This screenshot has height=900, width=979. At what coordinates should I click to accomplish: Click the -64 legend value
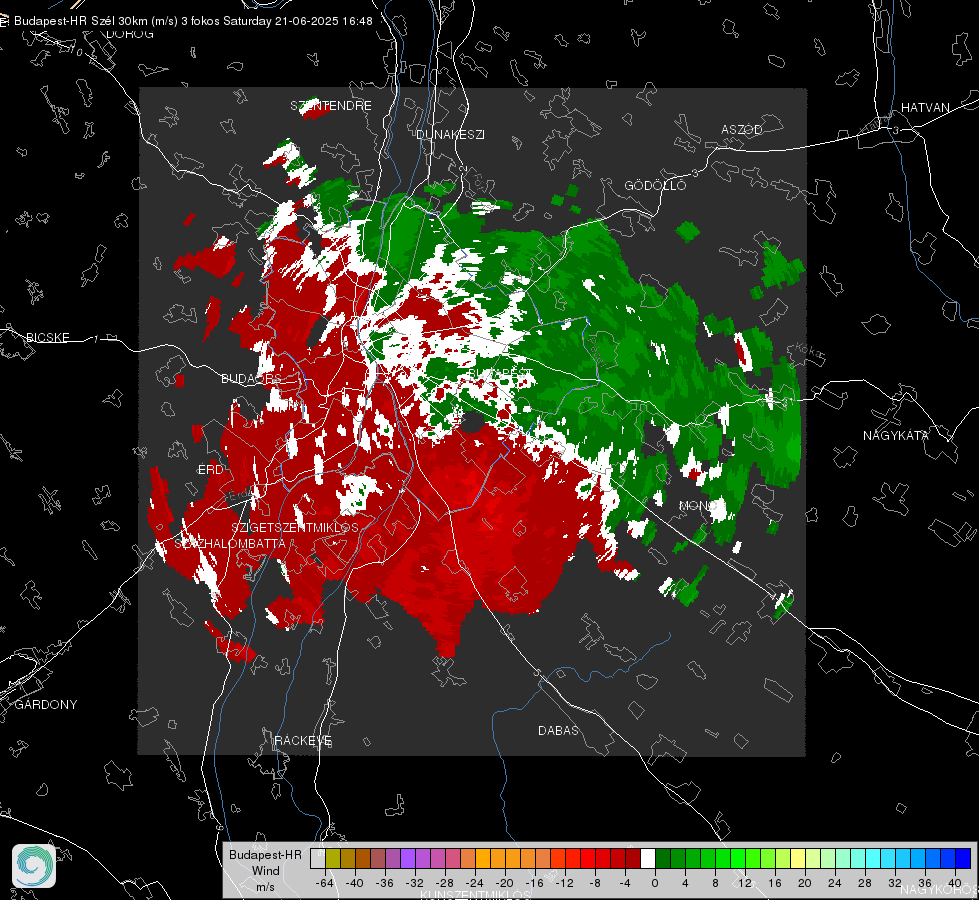coord(325,883)
